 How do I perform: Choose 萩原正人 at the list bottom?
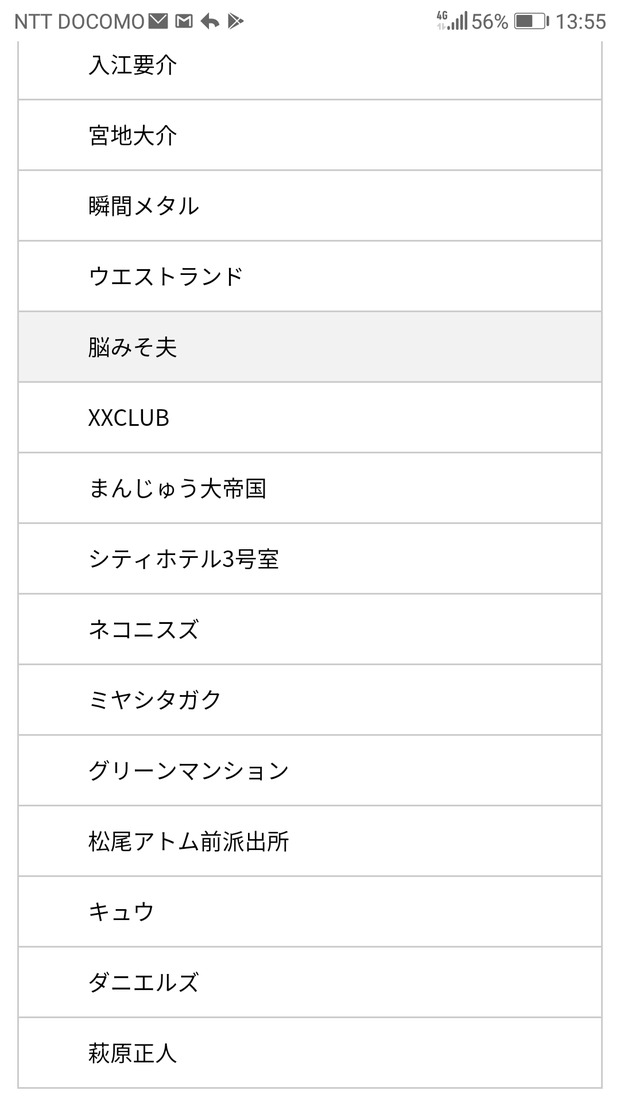point(310,1053)
